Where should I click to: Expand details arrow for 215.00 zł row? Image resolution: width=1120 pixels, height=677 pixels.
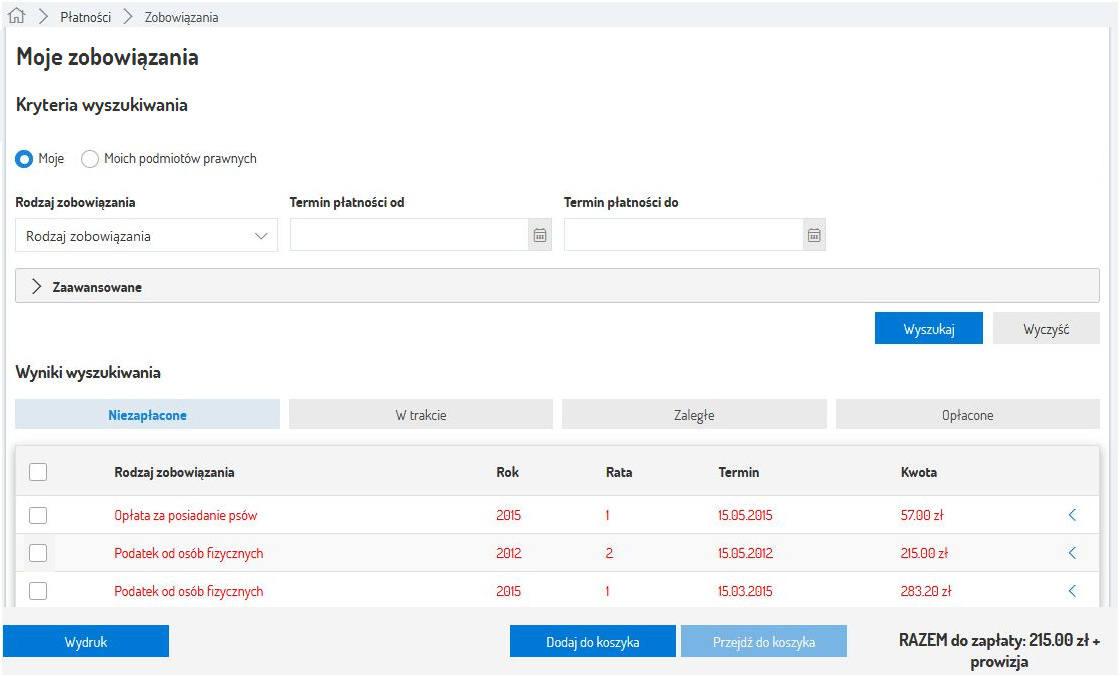(x=1072, y=553)
